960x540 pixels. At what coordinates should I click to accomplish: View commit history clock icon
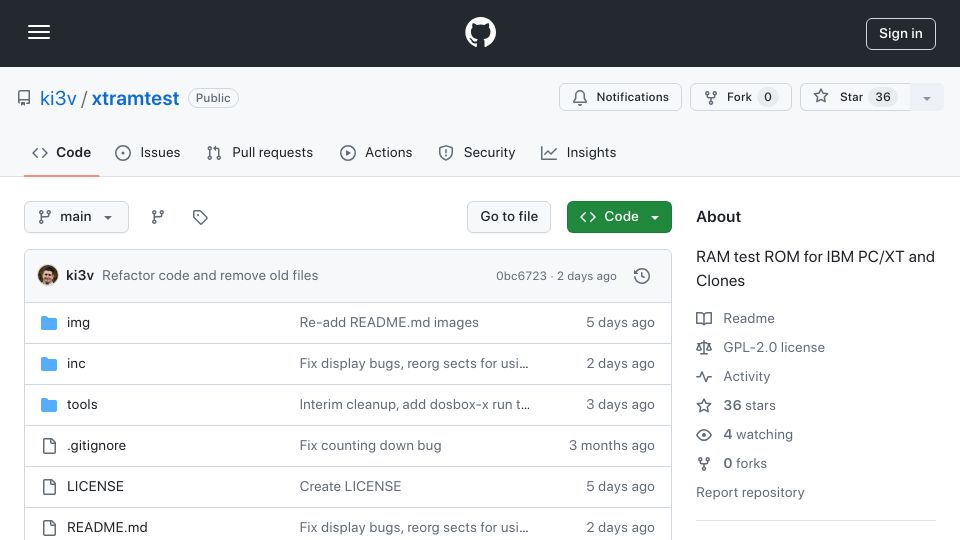click(642, 276)
